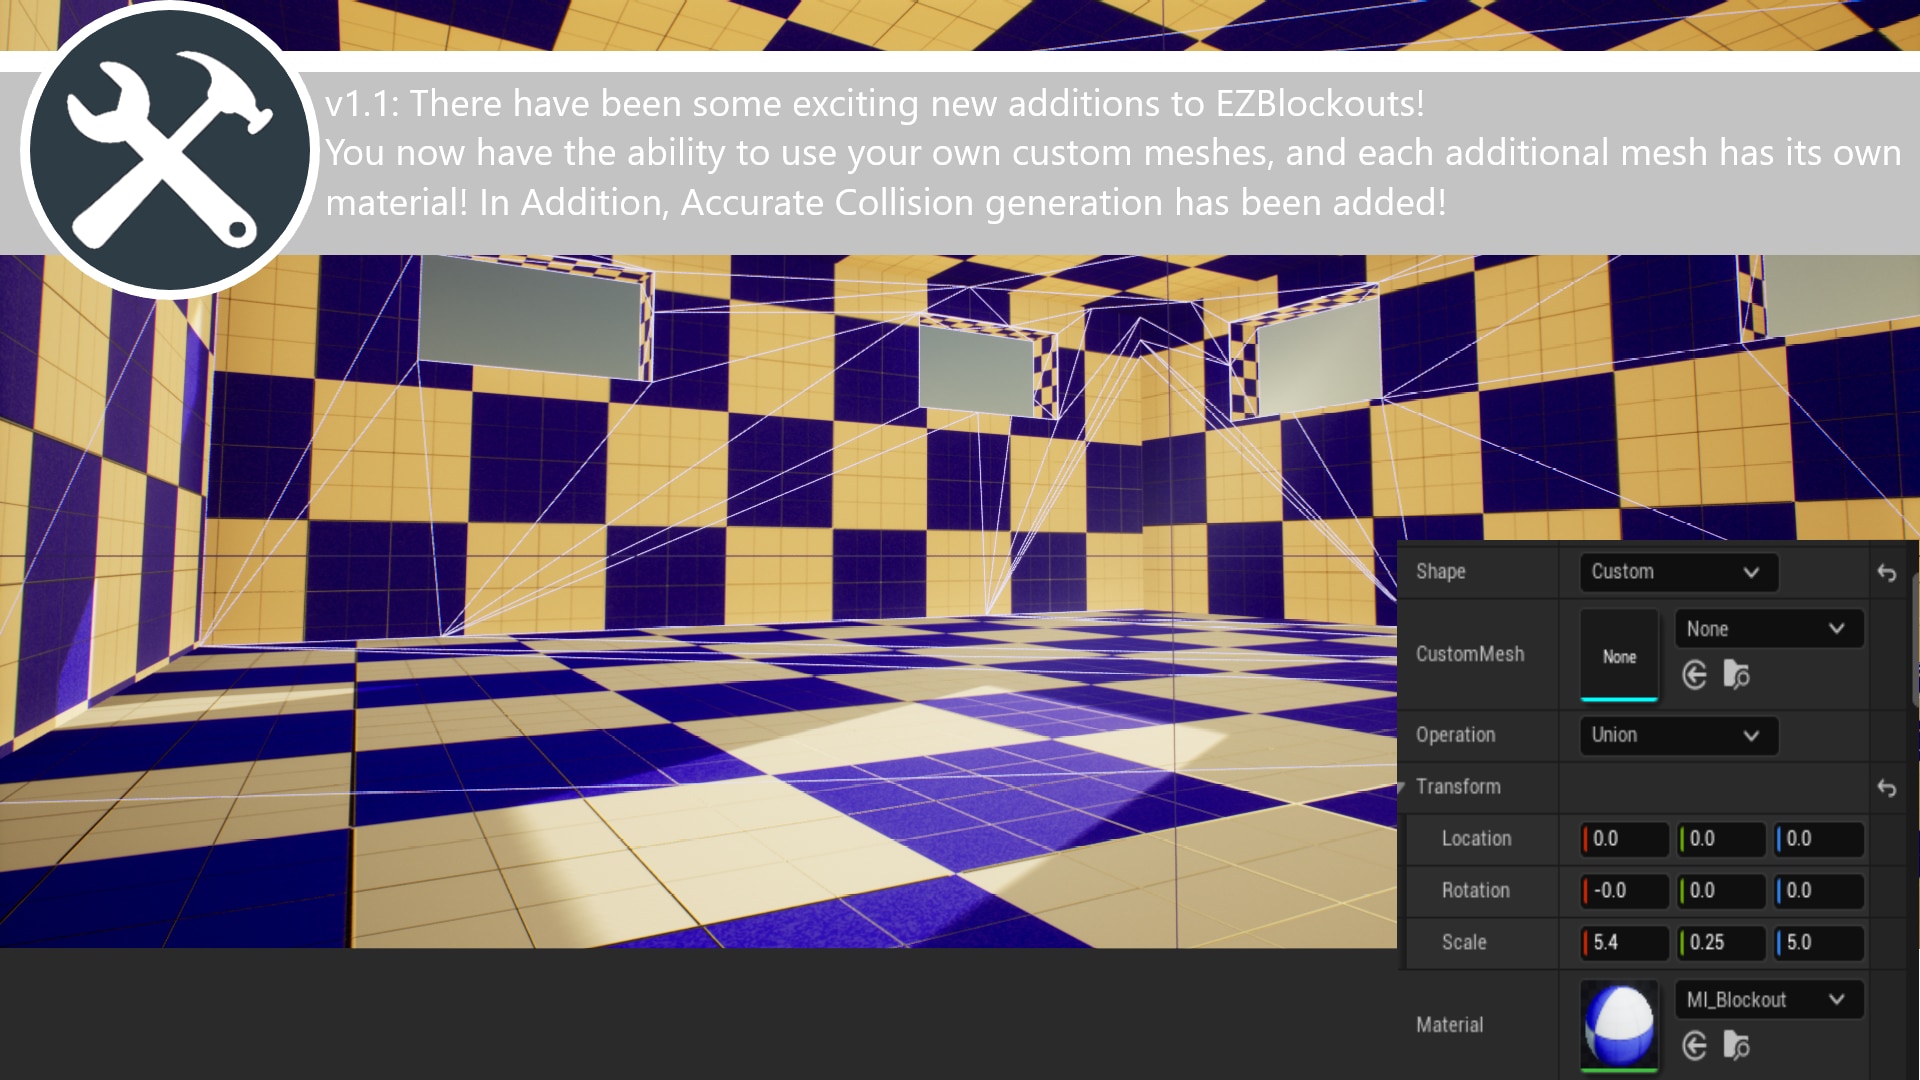Browse to Material in Content Browser
Screen dimensions: 1920x1080
point(1737,1046)
